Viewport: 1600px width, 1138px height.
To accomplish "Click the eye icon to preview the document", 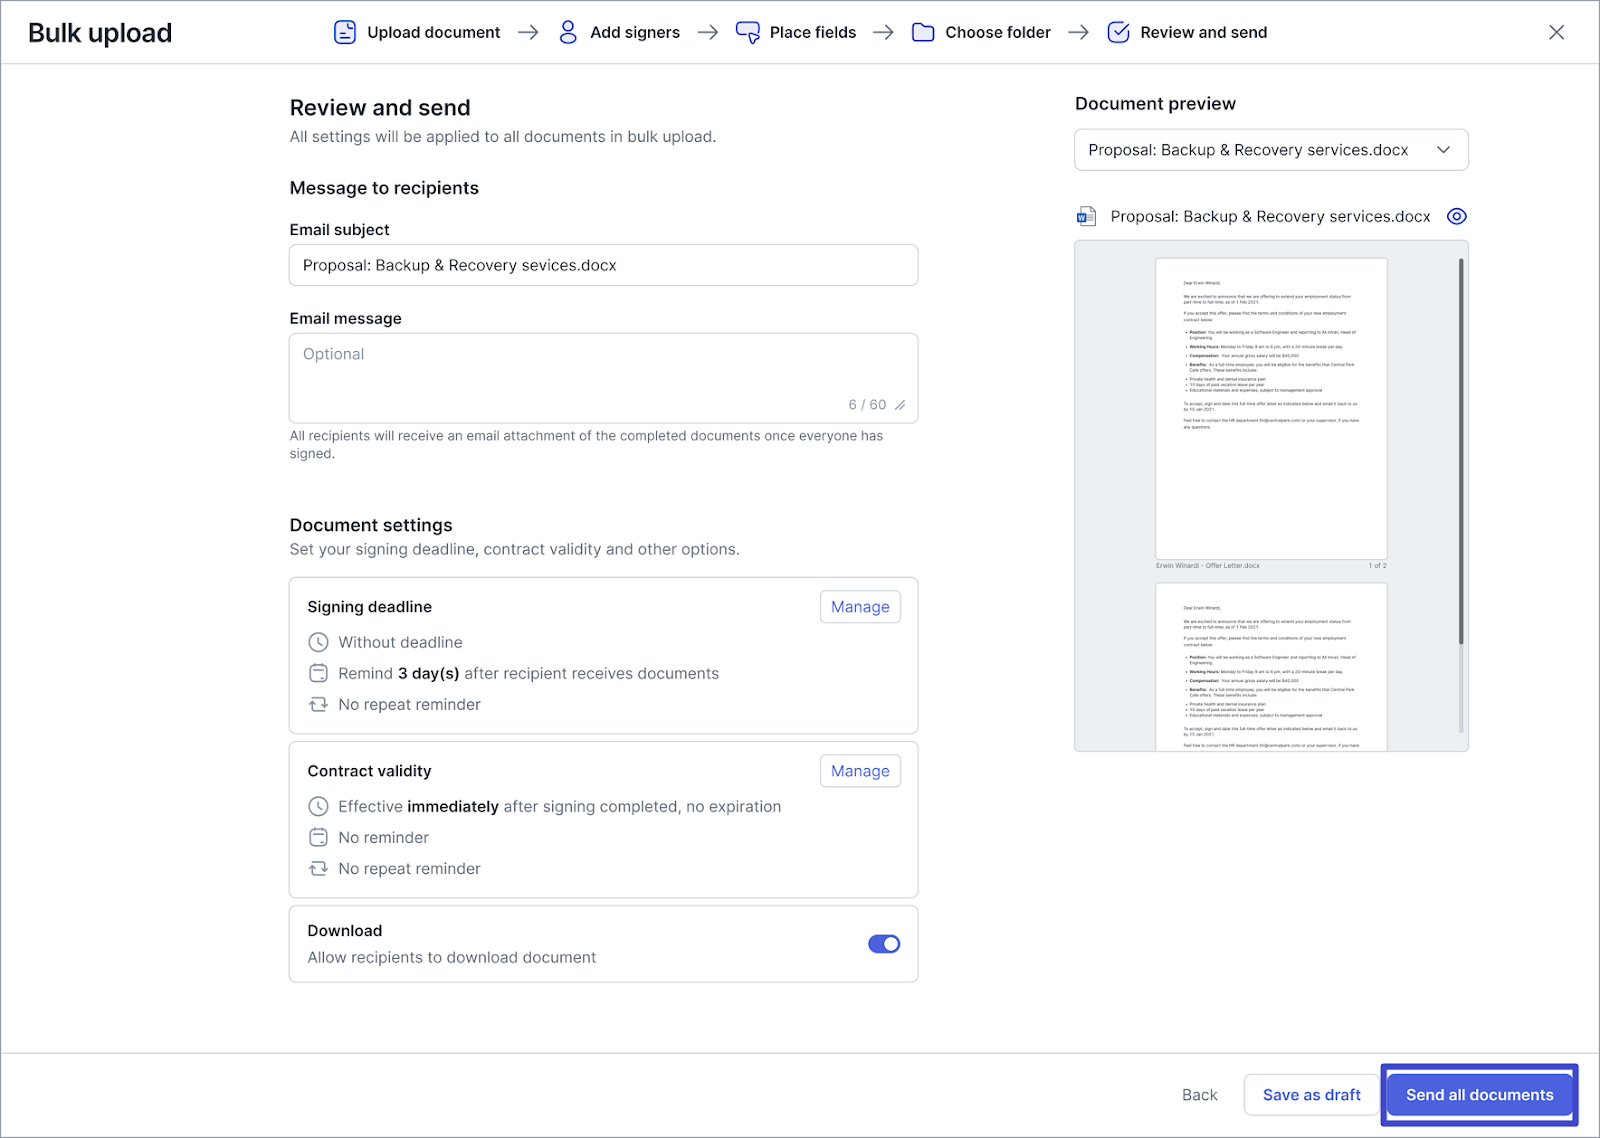I will (1457, 216).
